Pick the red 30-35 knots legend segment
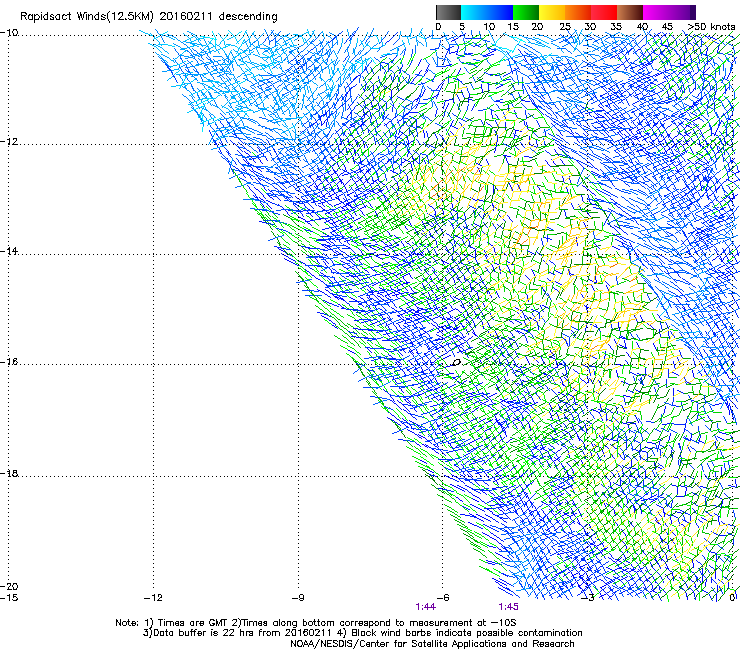 604,12
